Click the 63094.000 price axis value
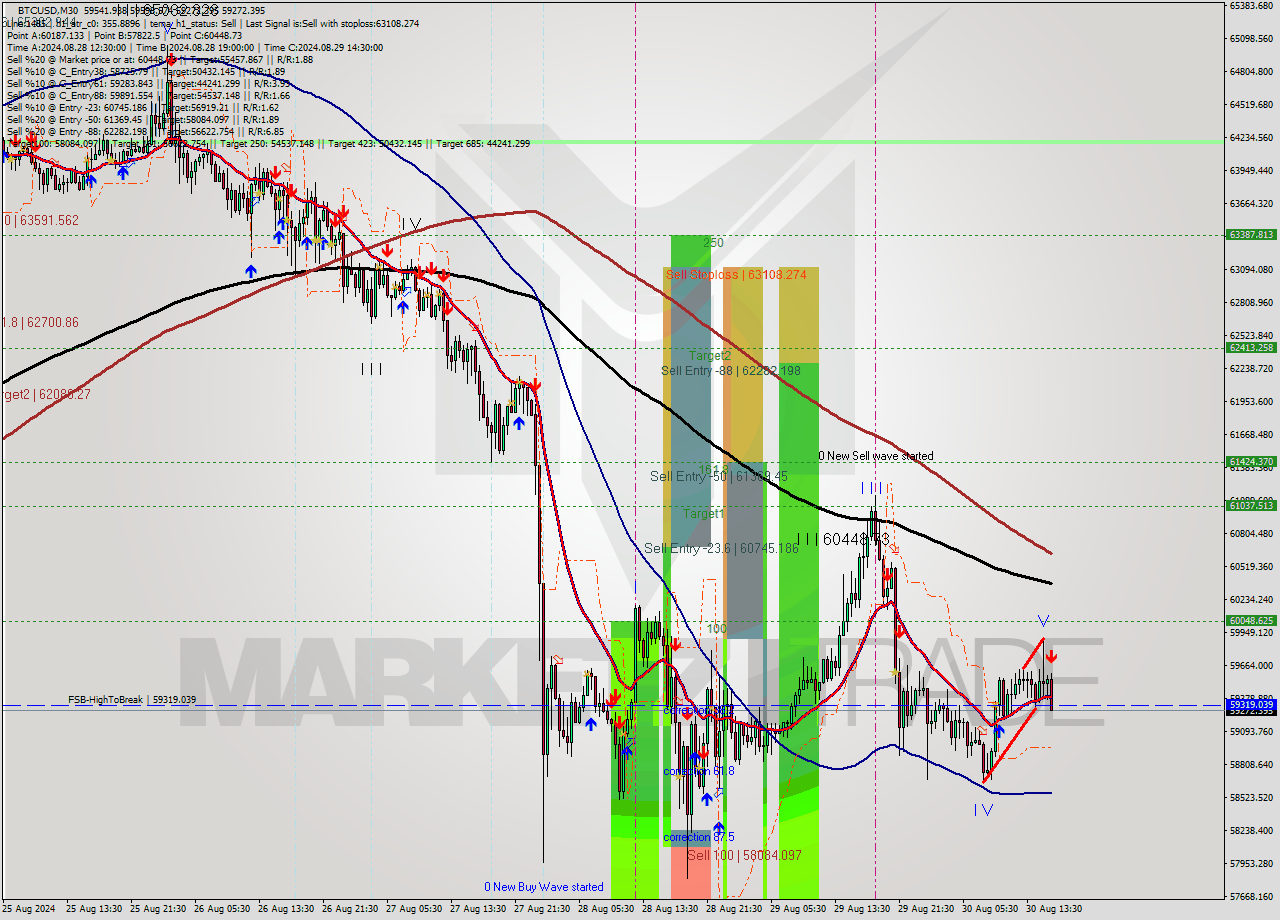 (x=1251, y=270)
